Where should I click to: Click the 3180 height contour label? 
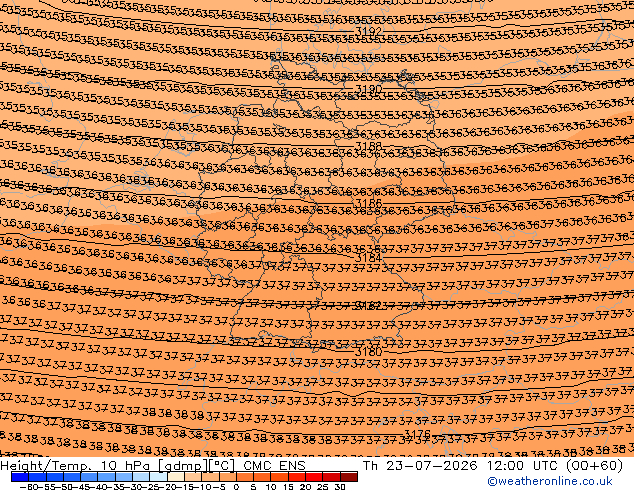pos(368,352)
